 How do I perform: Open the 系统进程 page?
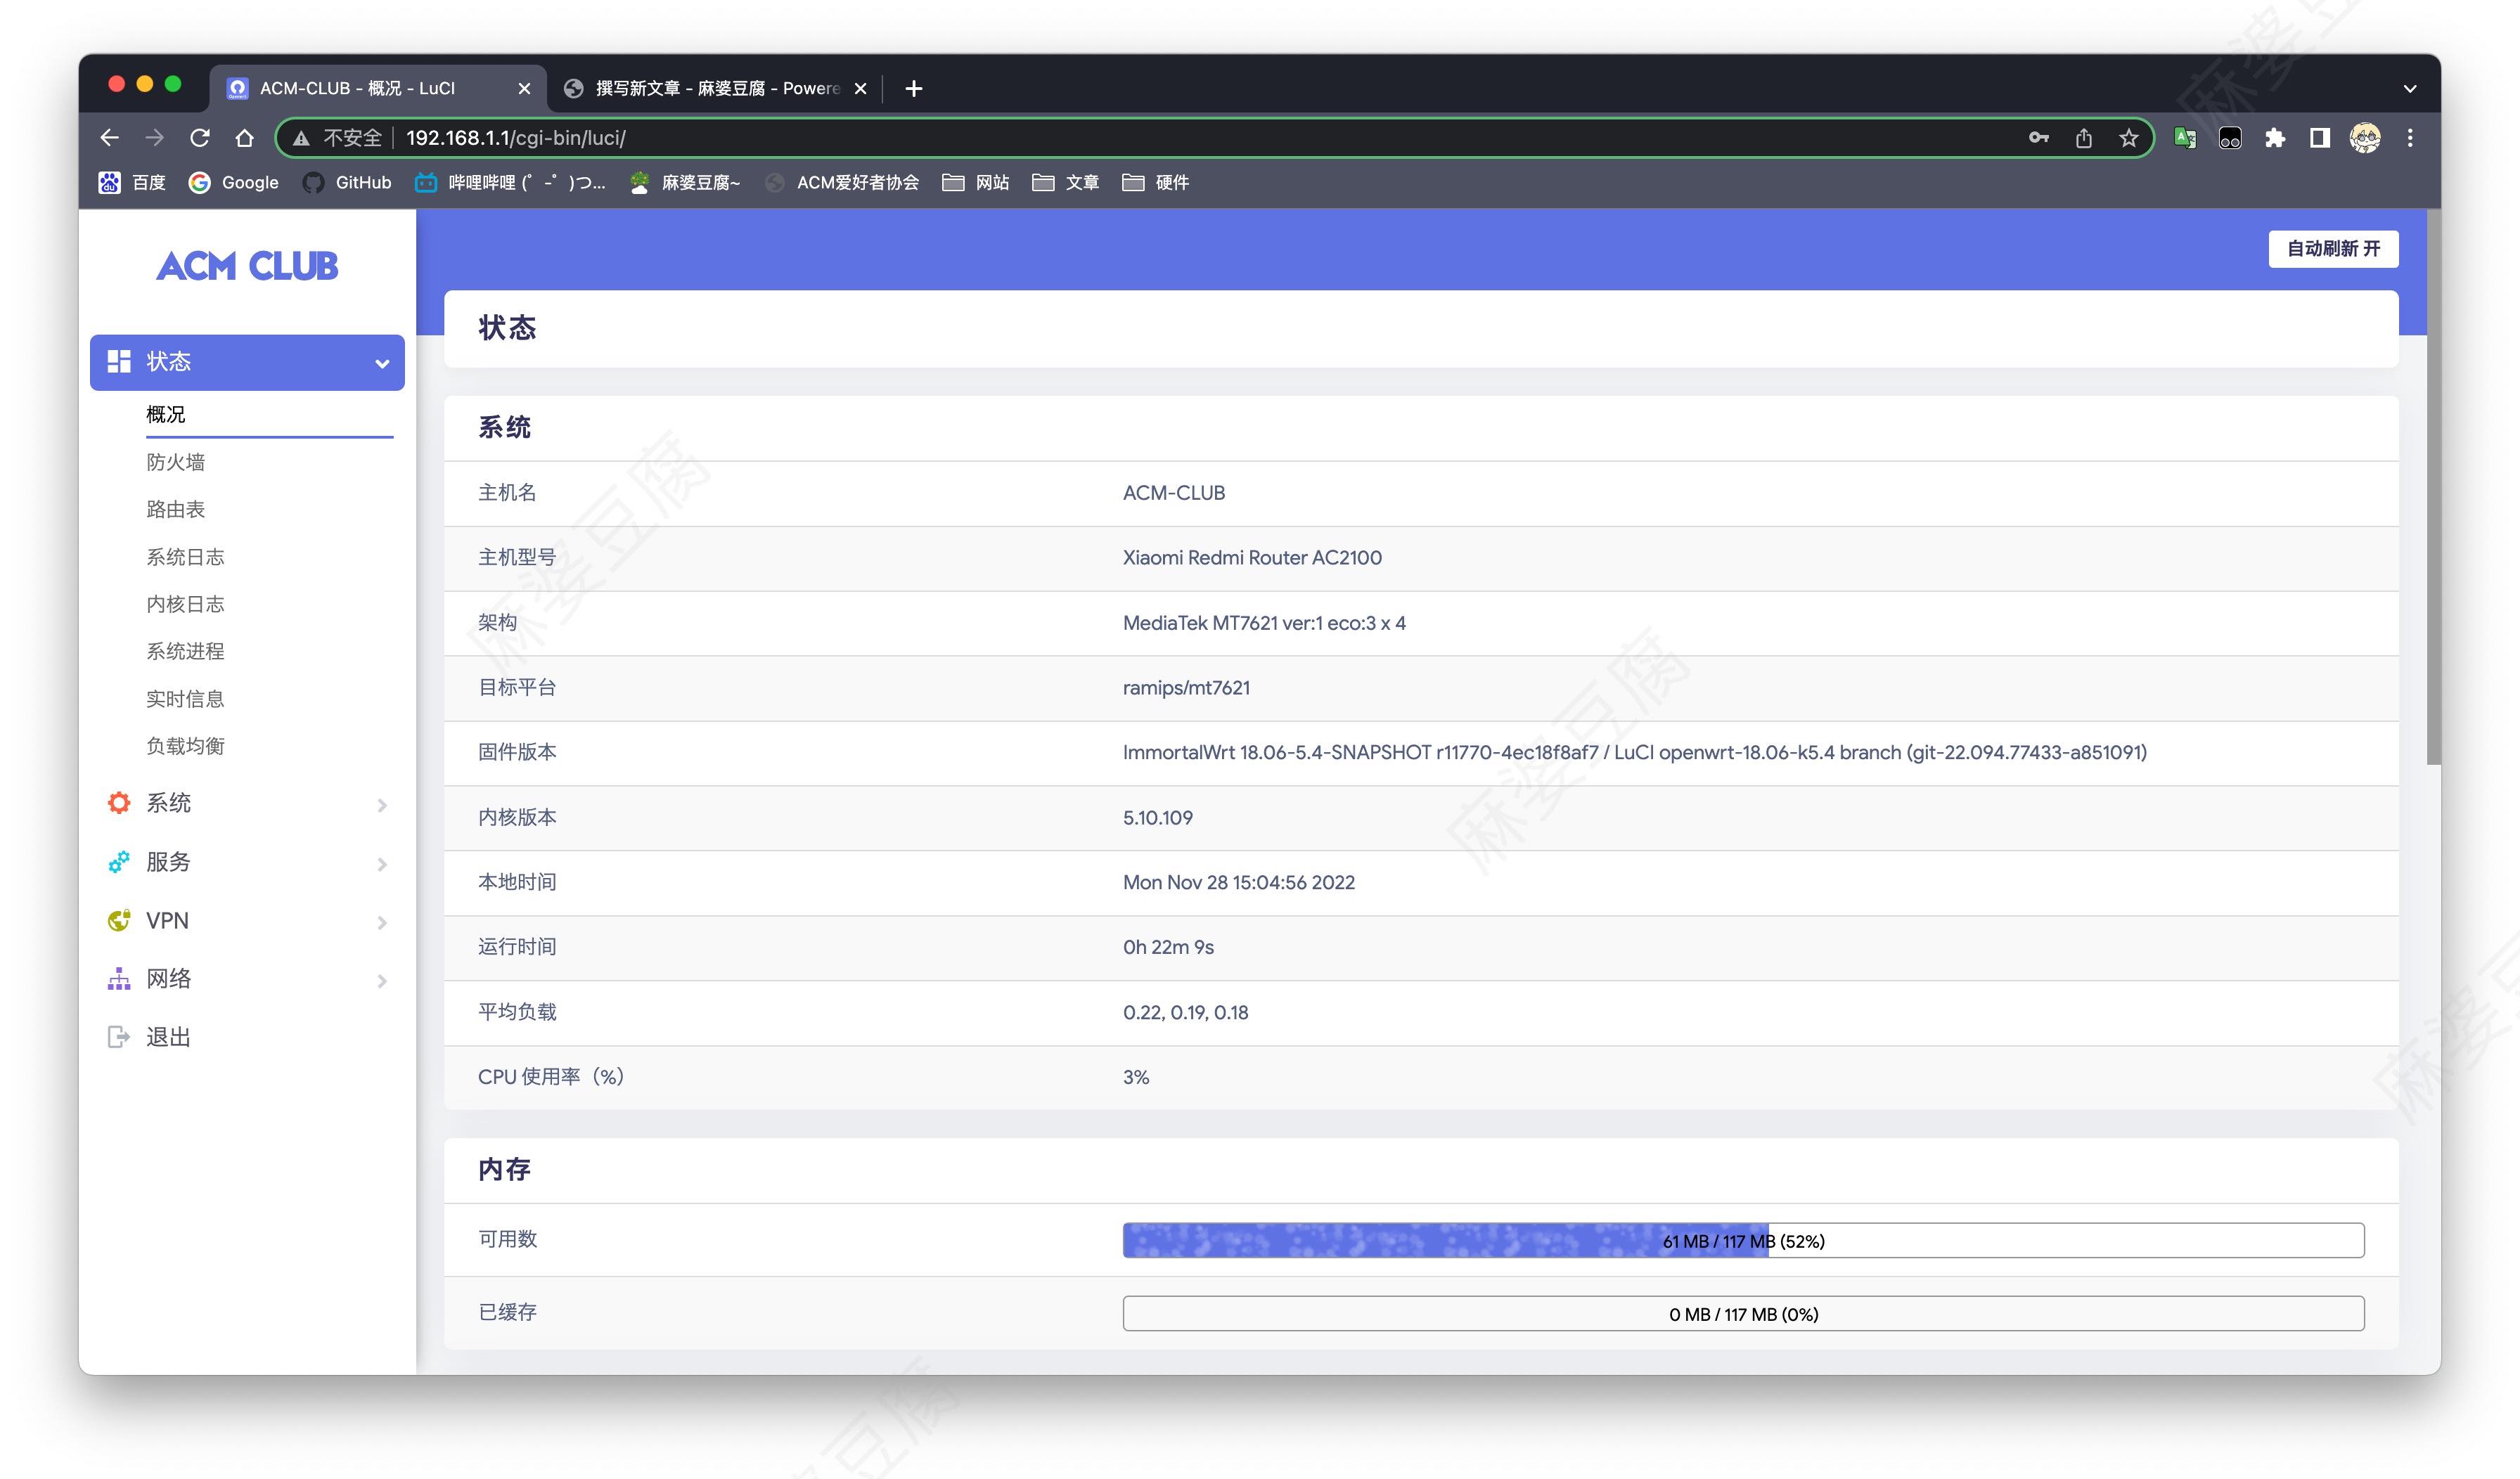tap(185, 651)
